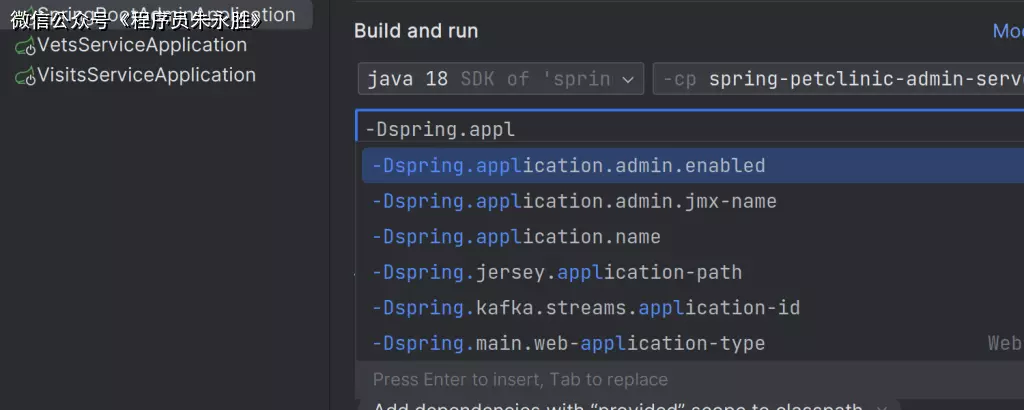
Task: Select the VisitsServiceApplication run configuration
Action: tap(146, 75)
